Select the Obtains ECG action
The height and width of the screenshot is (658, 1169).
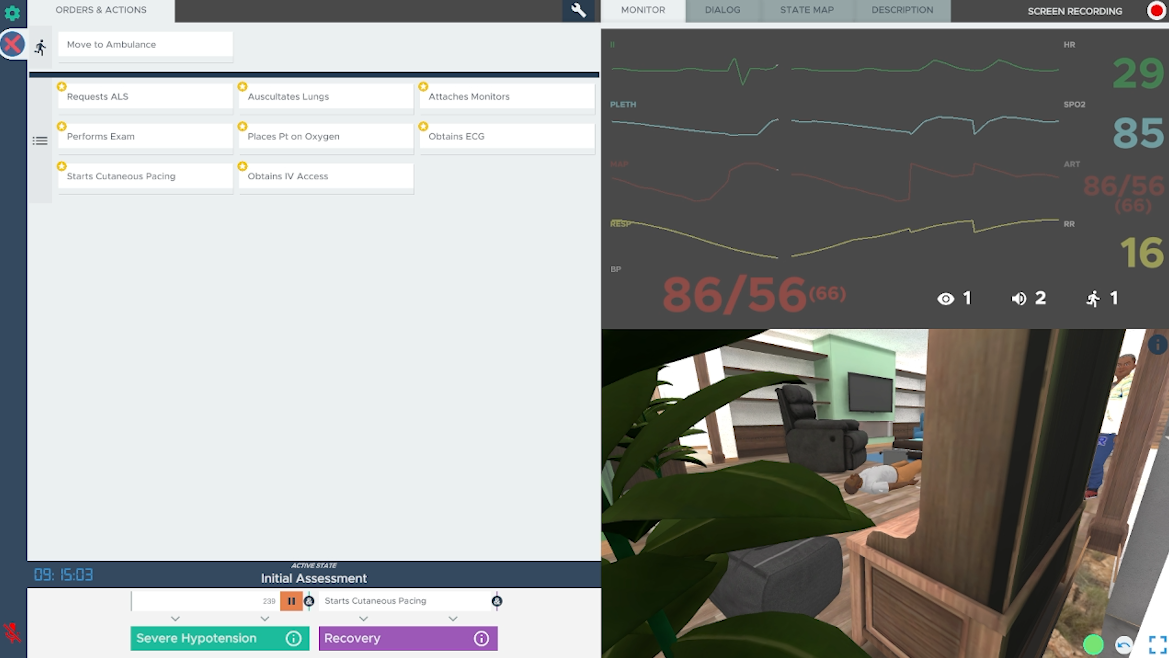pos(507,137)
